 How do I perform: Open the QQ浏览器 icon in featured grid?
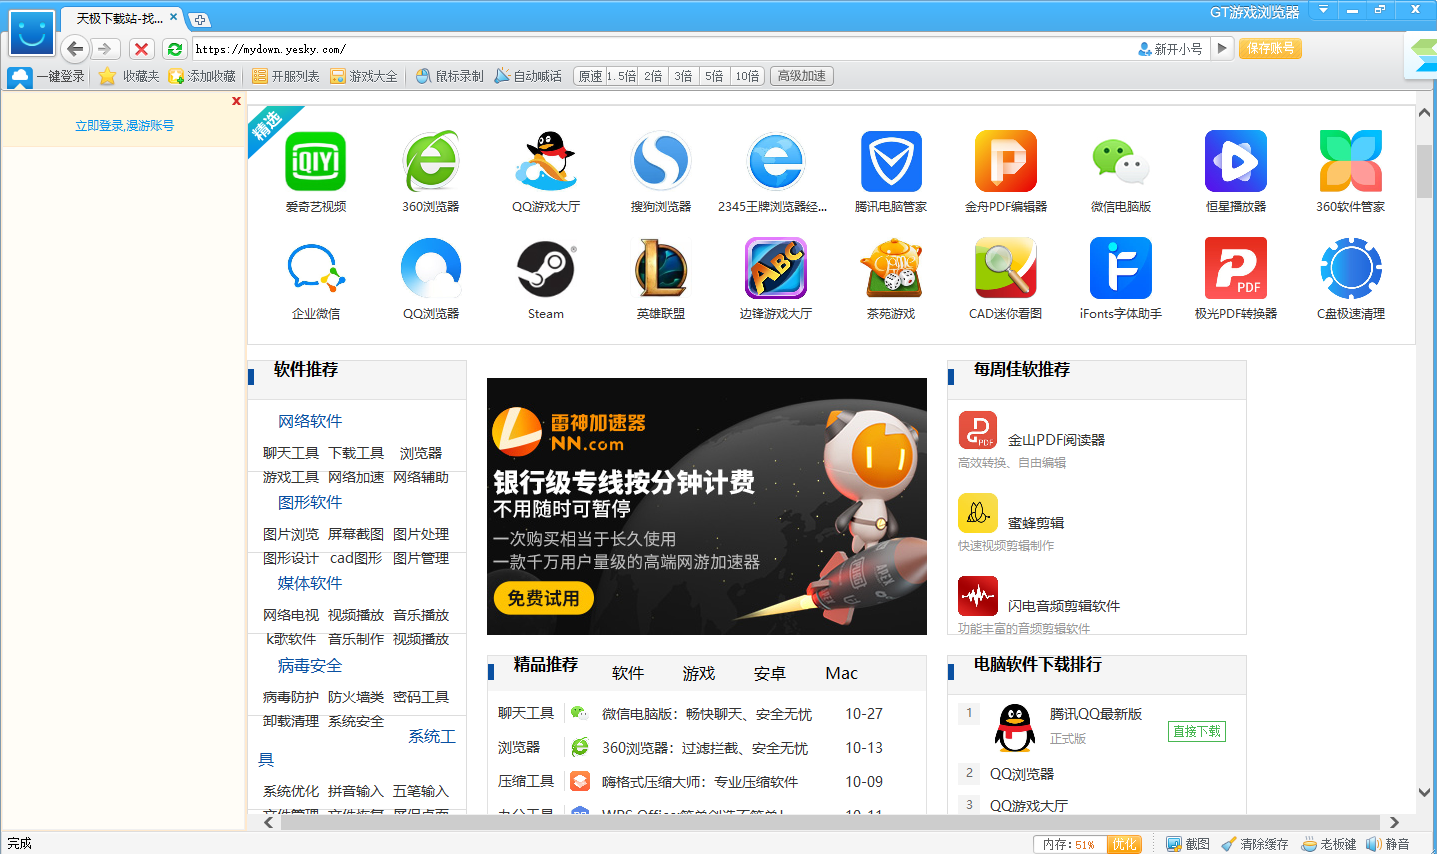[x=431, y=268]
